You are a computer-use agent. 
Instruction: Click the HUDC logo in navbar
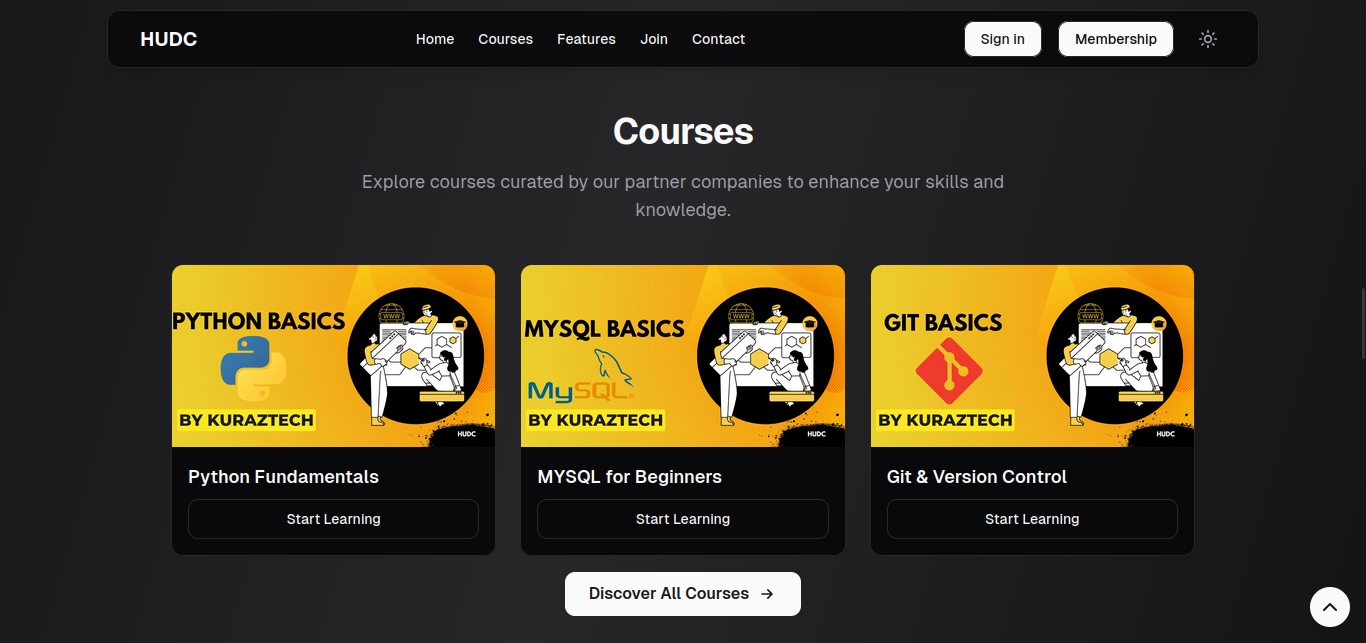pos(169,39)
